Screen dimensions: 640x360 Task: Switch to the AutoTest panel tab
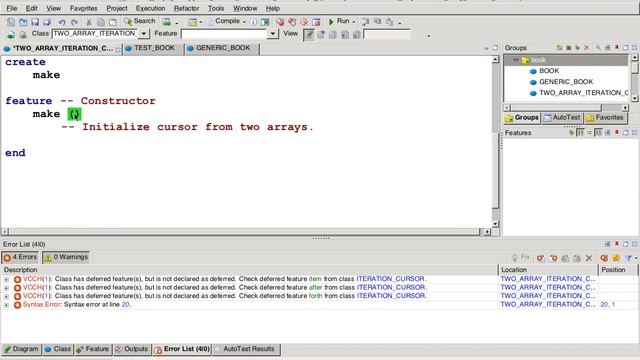point(562,118)
